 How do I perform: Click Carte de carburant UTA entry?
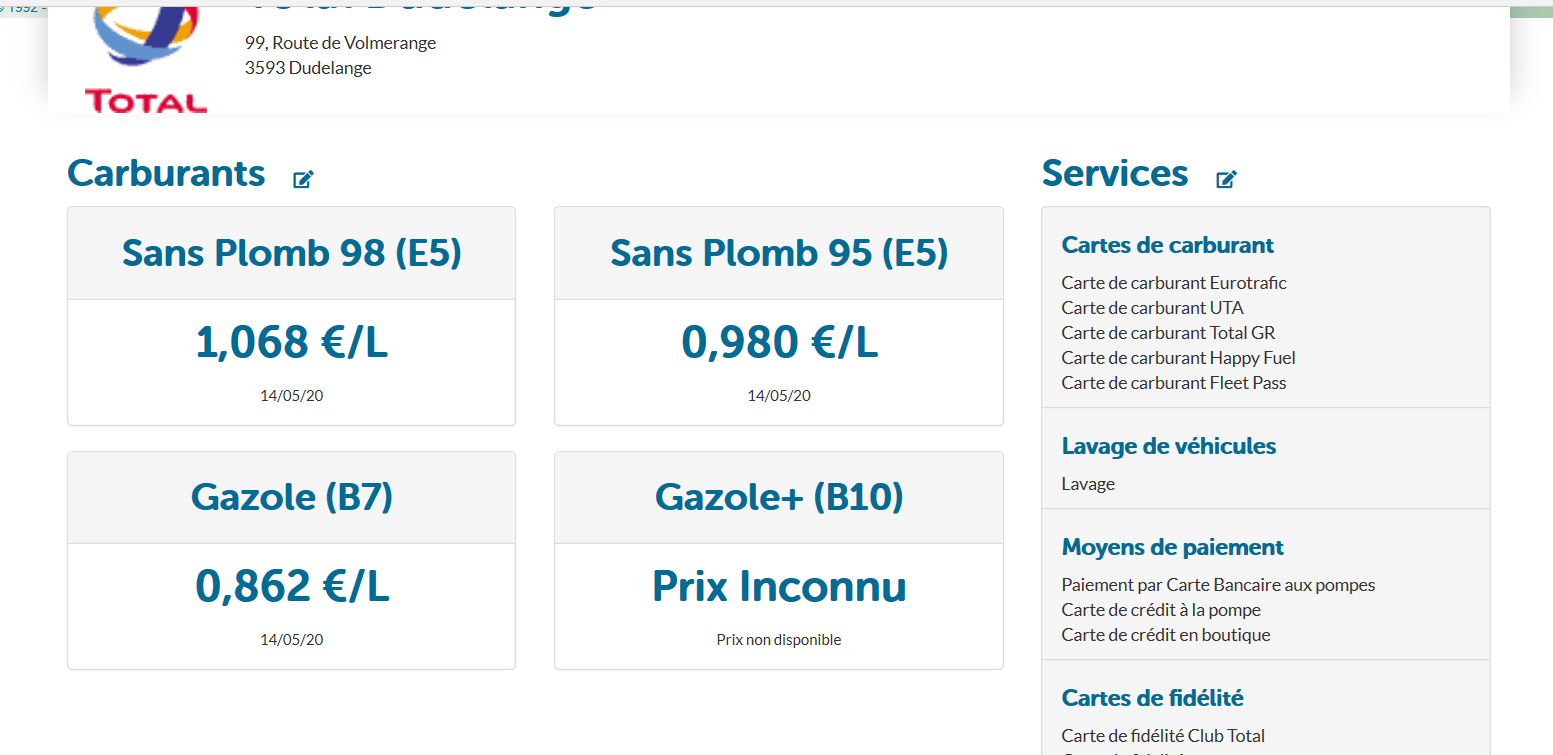point(1152,308)
